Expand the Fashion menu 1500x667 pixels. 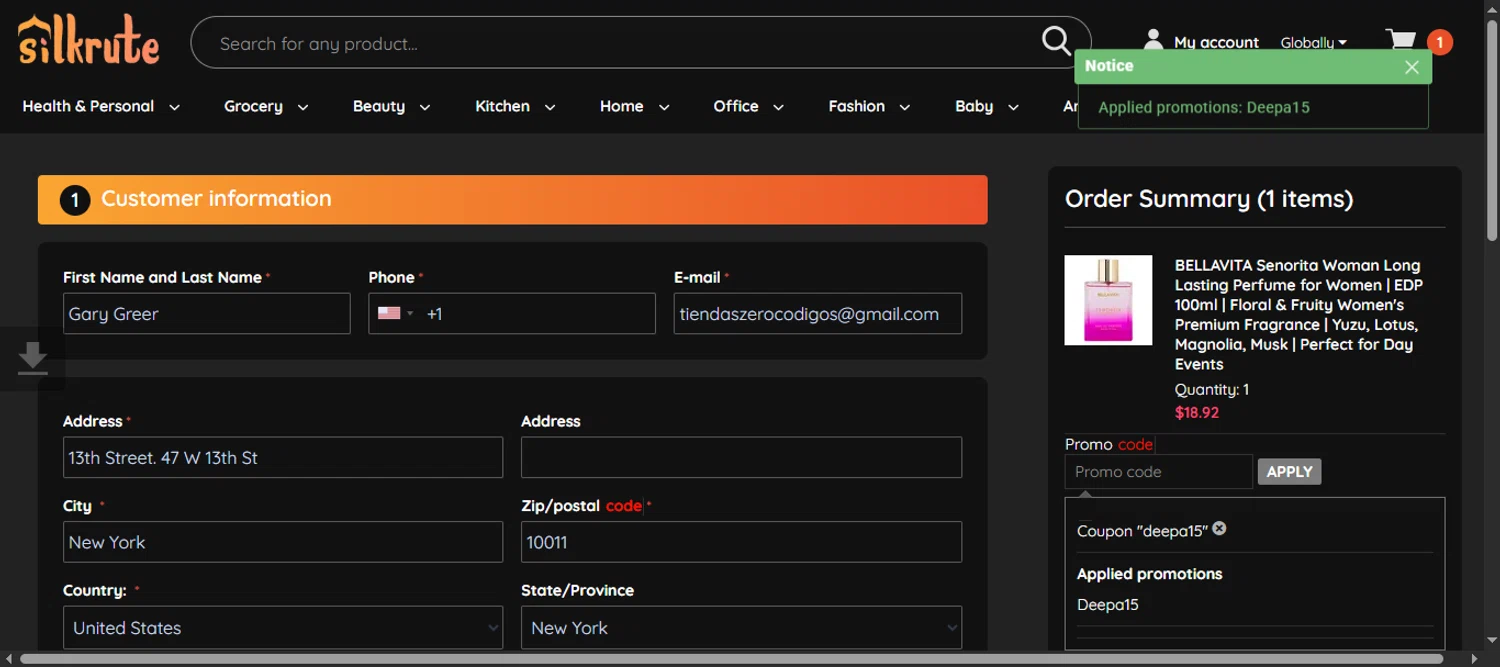(x=869, y=106)
